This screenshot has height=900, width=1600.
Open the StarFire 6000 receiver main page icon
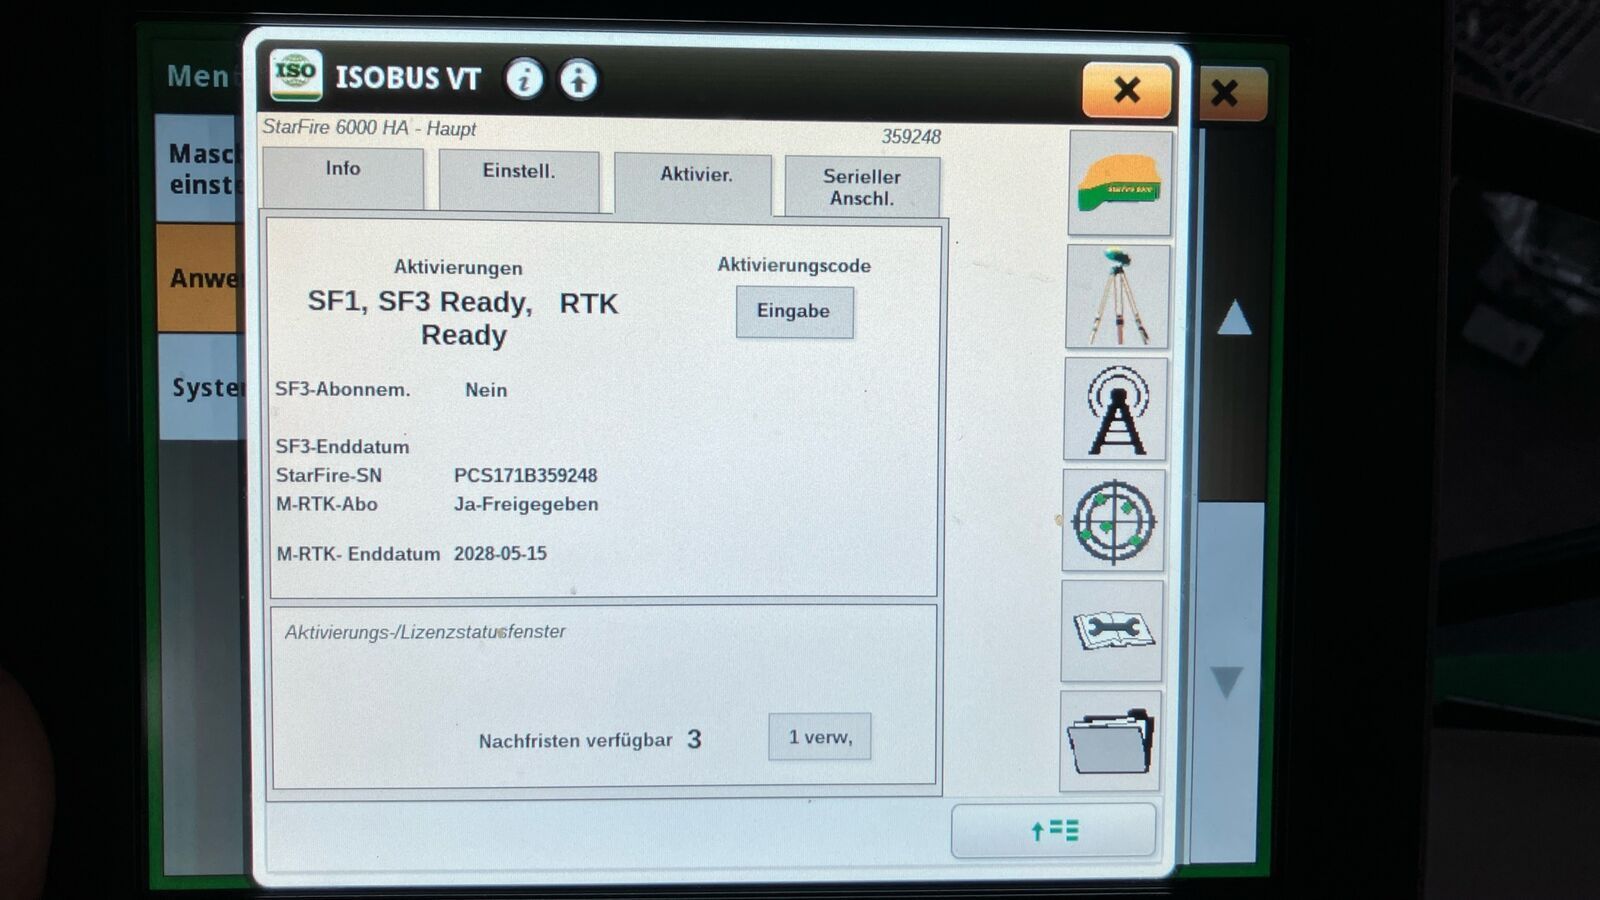[1120, 183]
